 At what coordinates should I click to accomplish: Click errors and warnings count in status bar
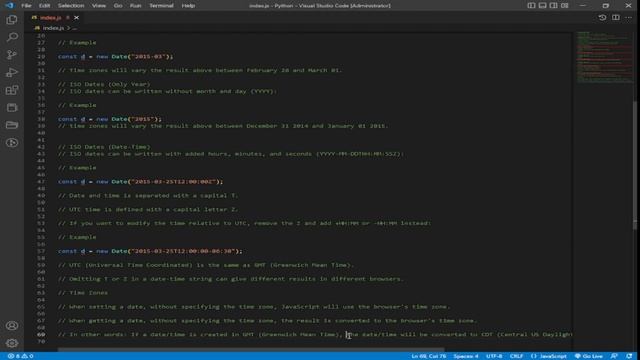click(x=20, y=356)
